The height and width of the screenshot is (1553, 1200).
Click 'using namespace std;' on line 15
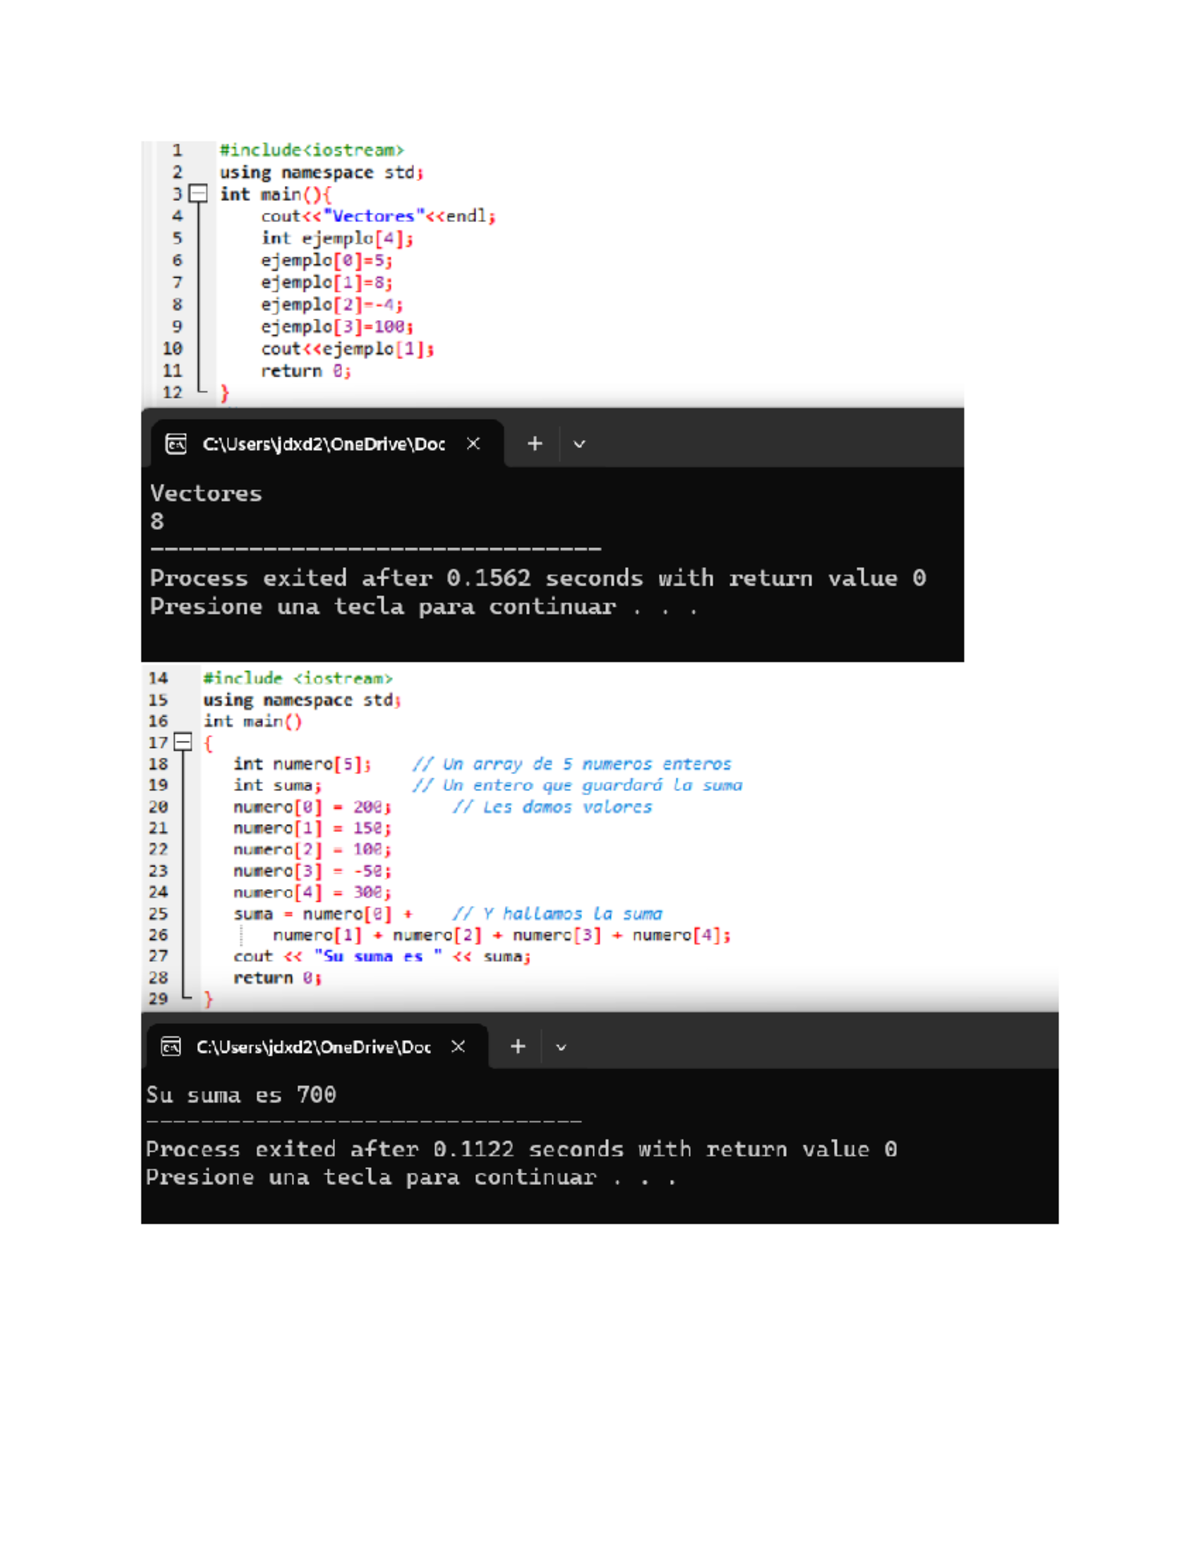tap(302, 700)
